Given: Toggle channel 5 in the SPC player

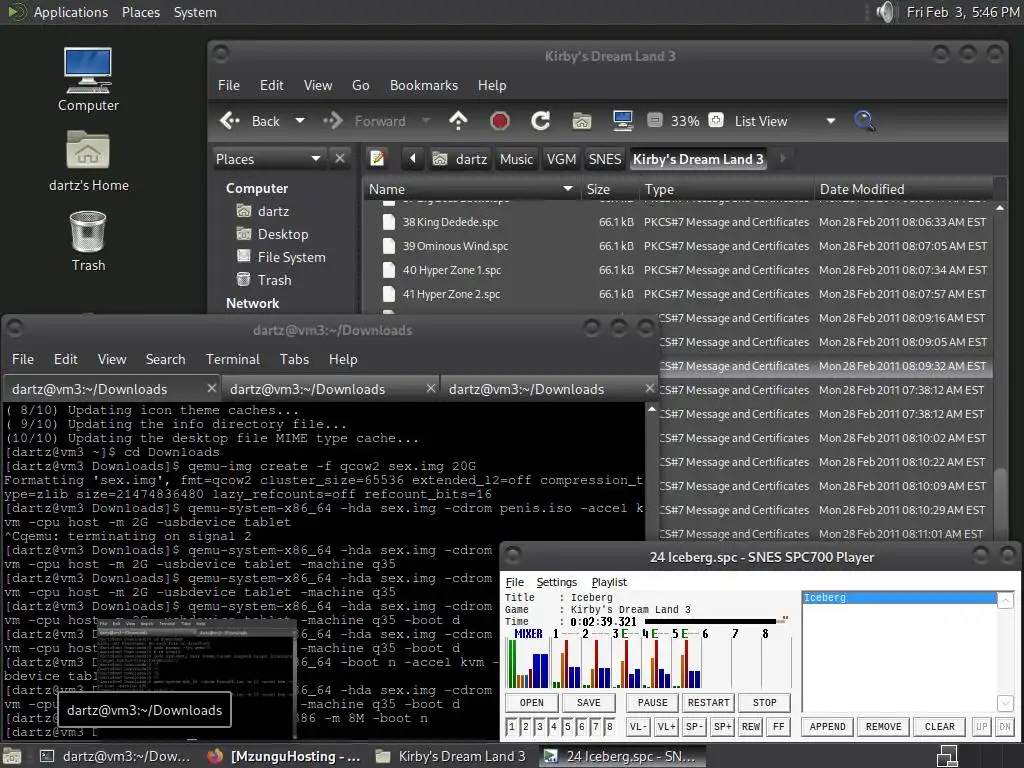Looking at the screenshot, I should [568, 726].
